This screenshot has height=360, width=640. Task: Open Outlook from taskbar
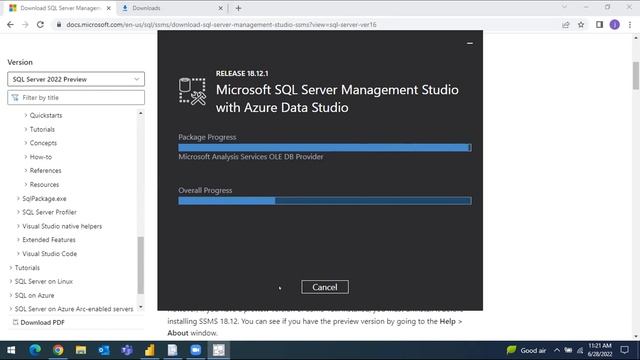tap(104, 350)
